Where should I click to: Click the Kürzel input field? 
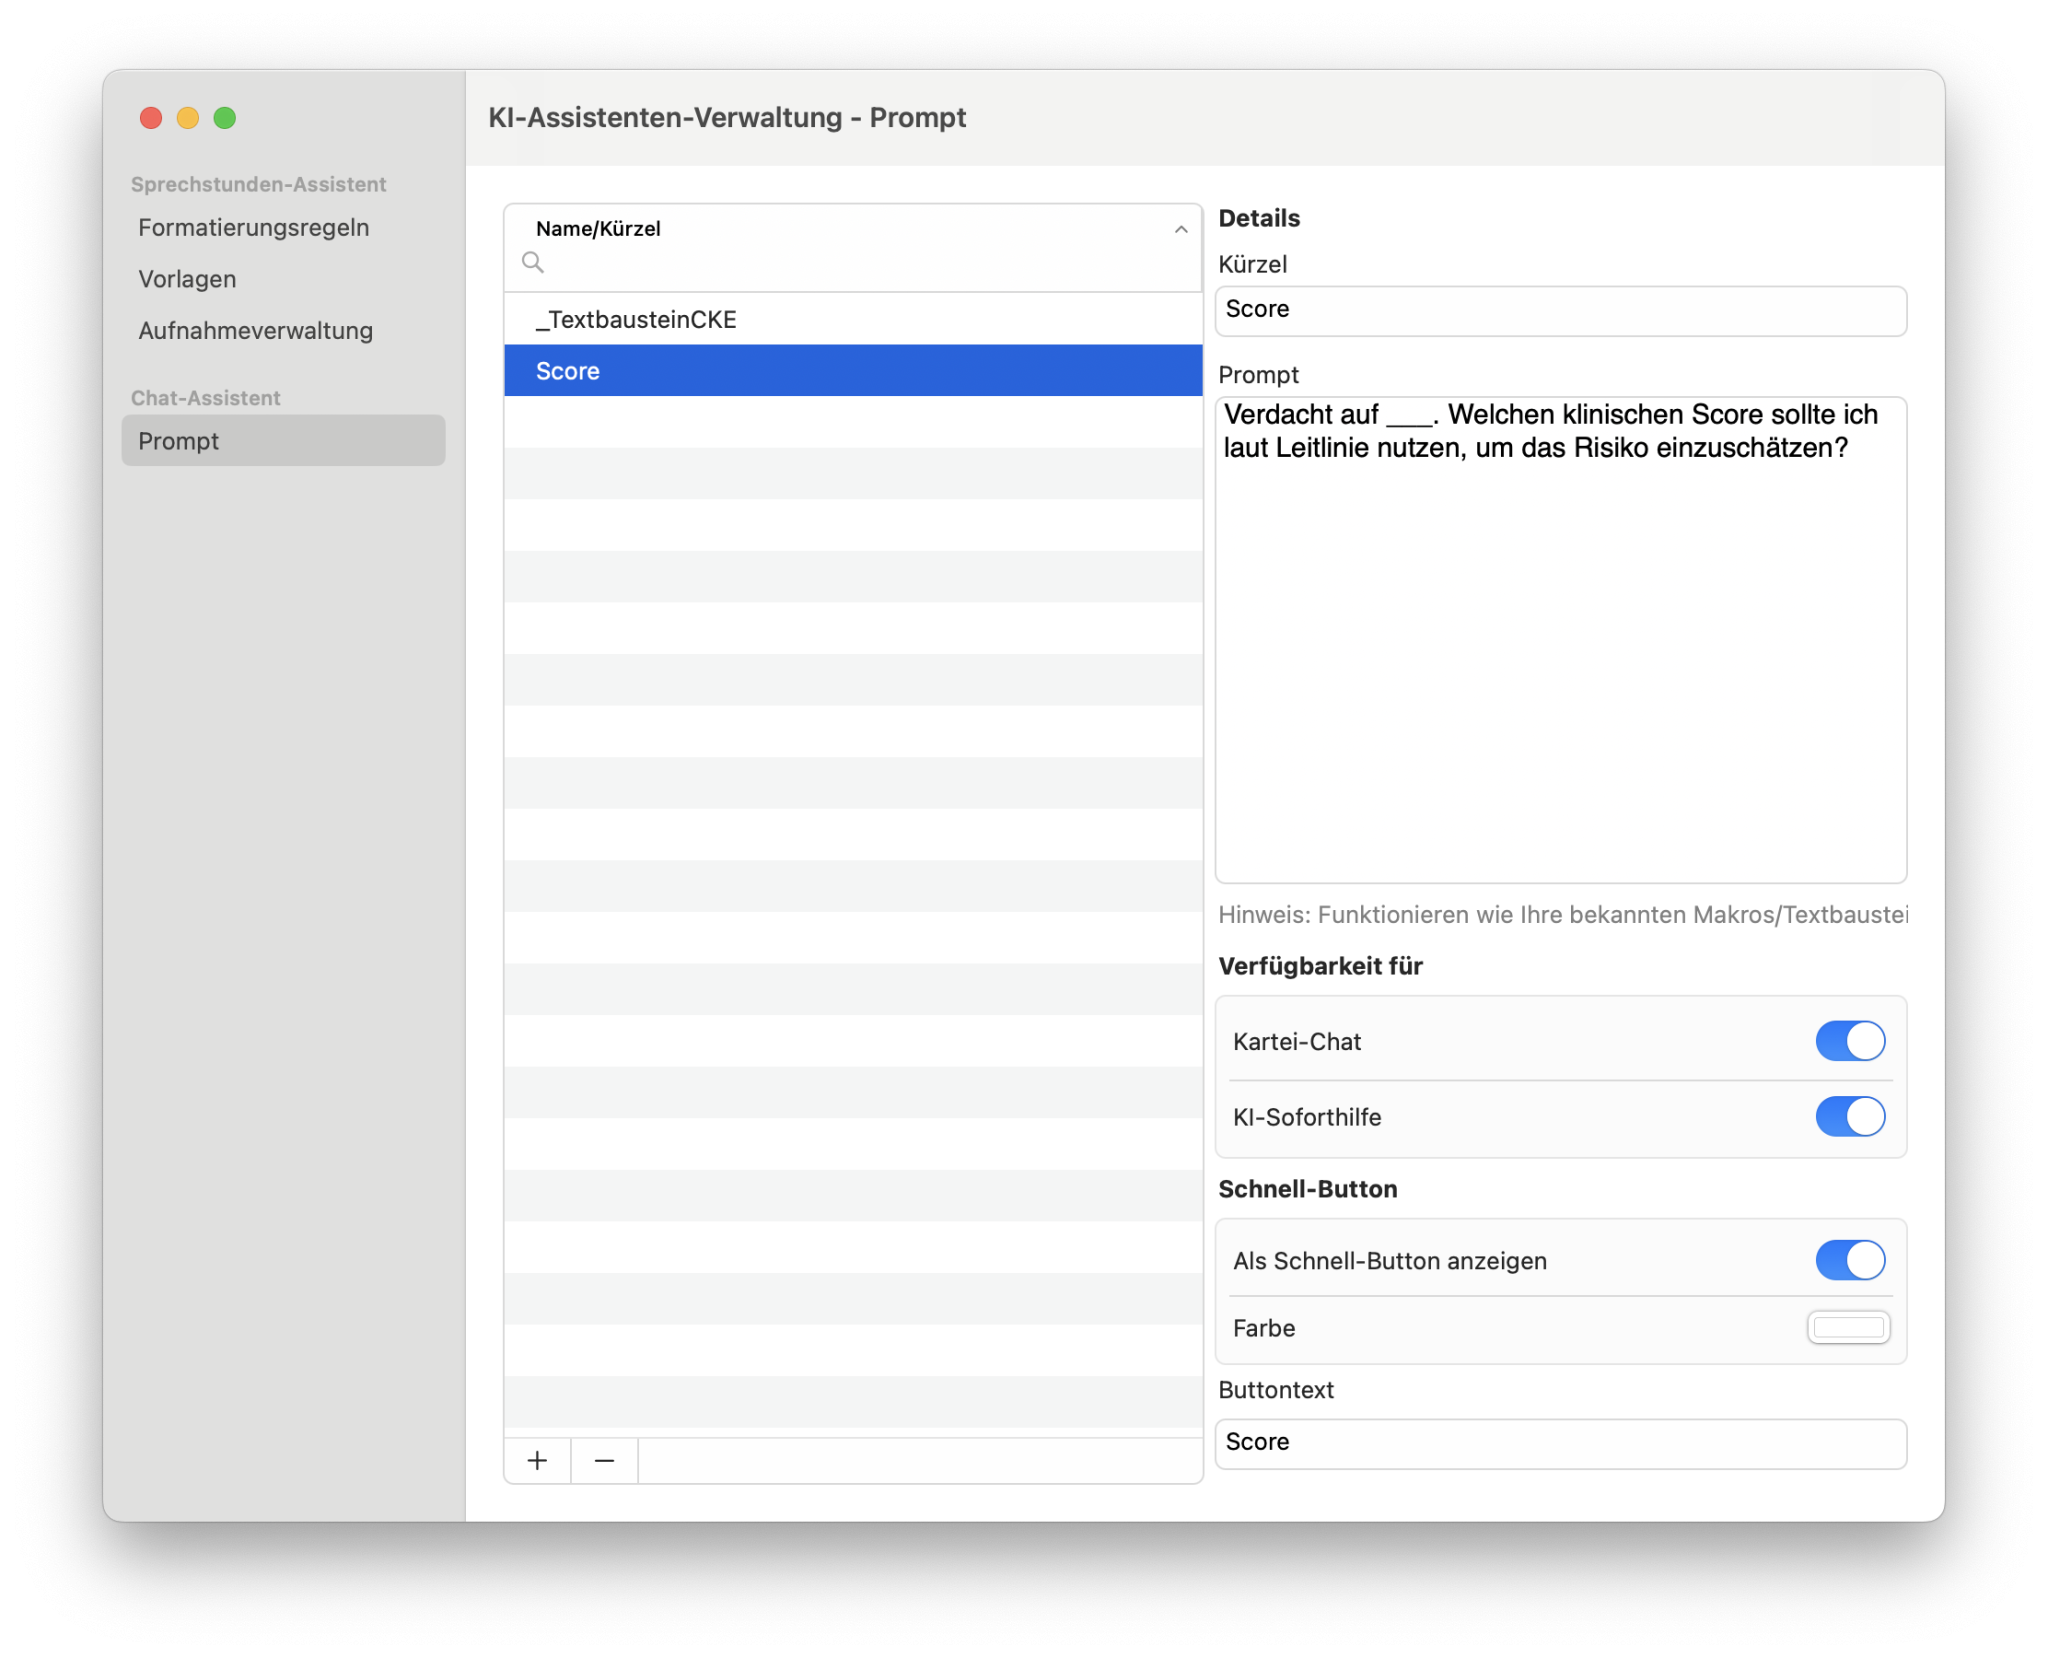click(1560, 310)
